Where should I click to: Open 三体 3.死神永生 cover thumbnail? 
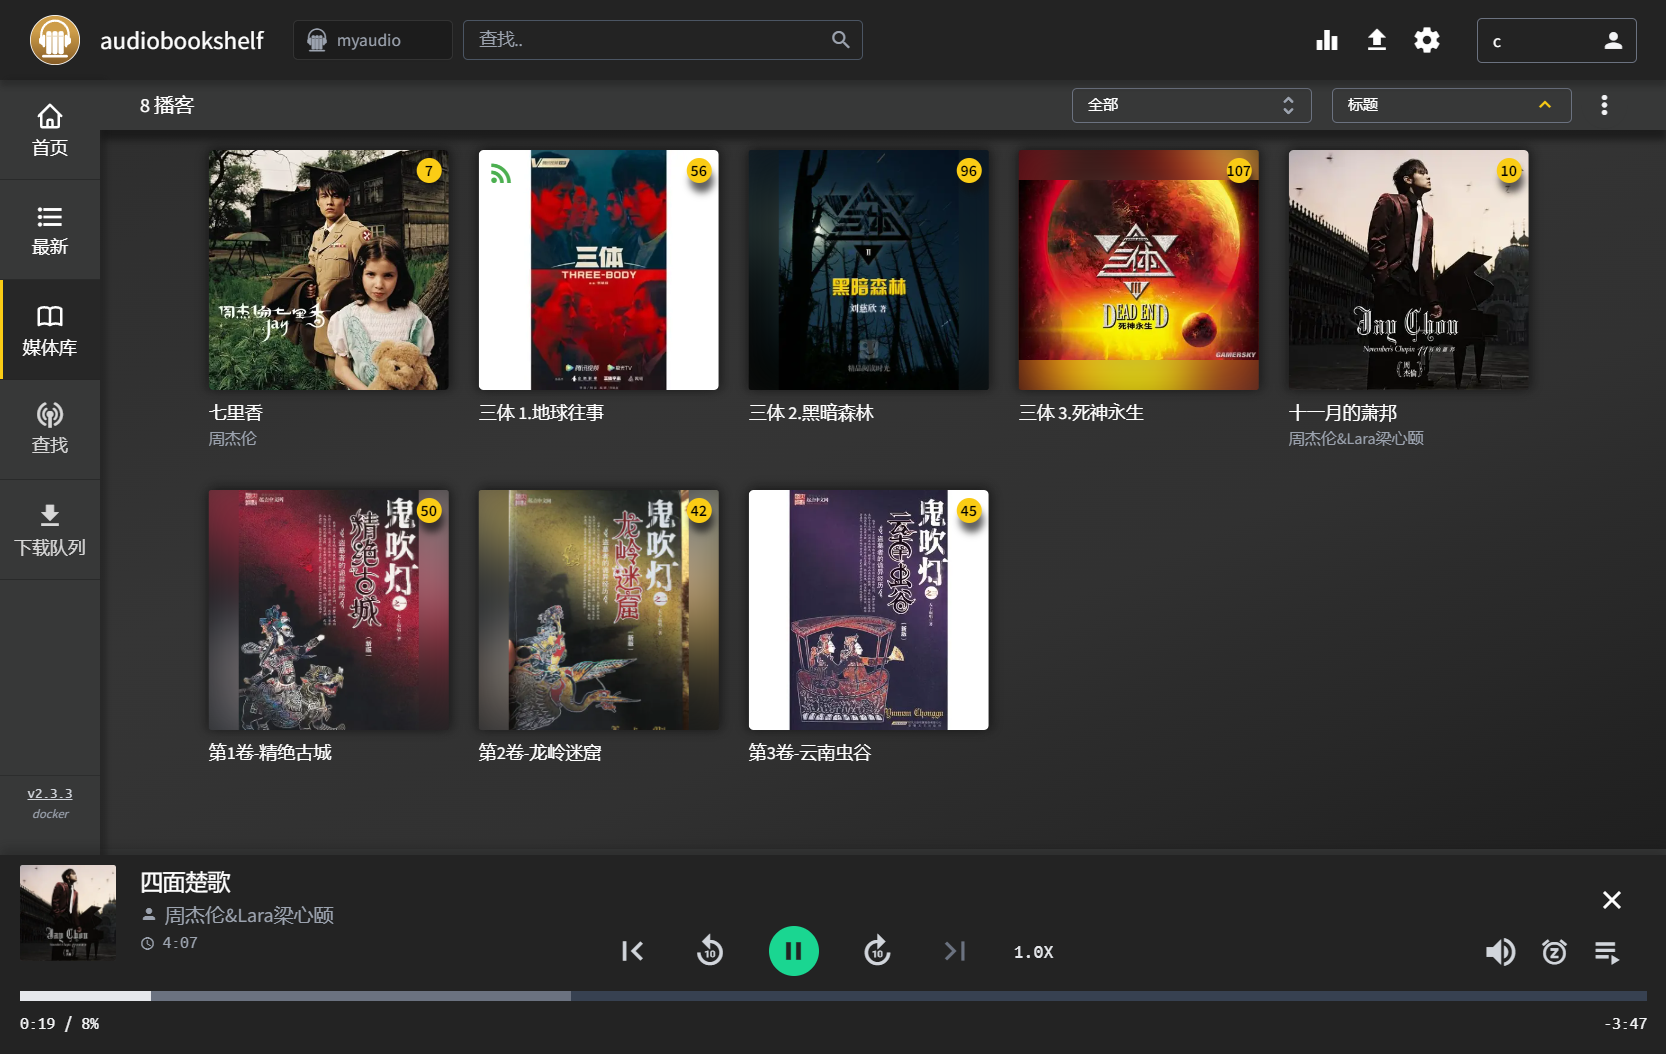(1139, 270)
